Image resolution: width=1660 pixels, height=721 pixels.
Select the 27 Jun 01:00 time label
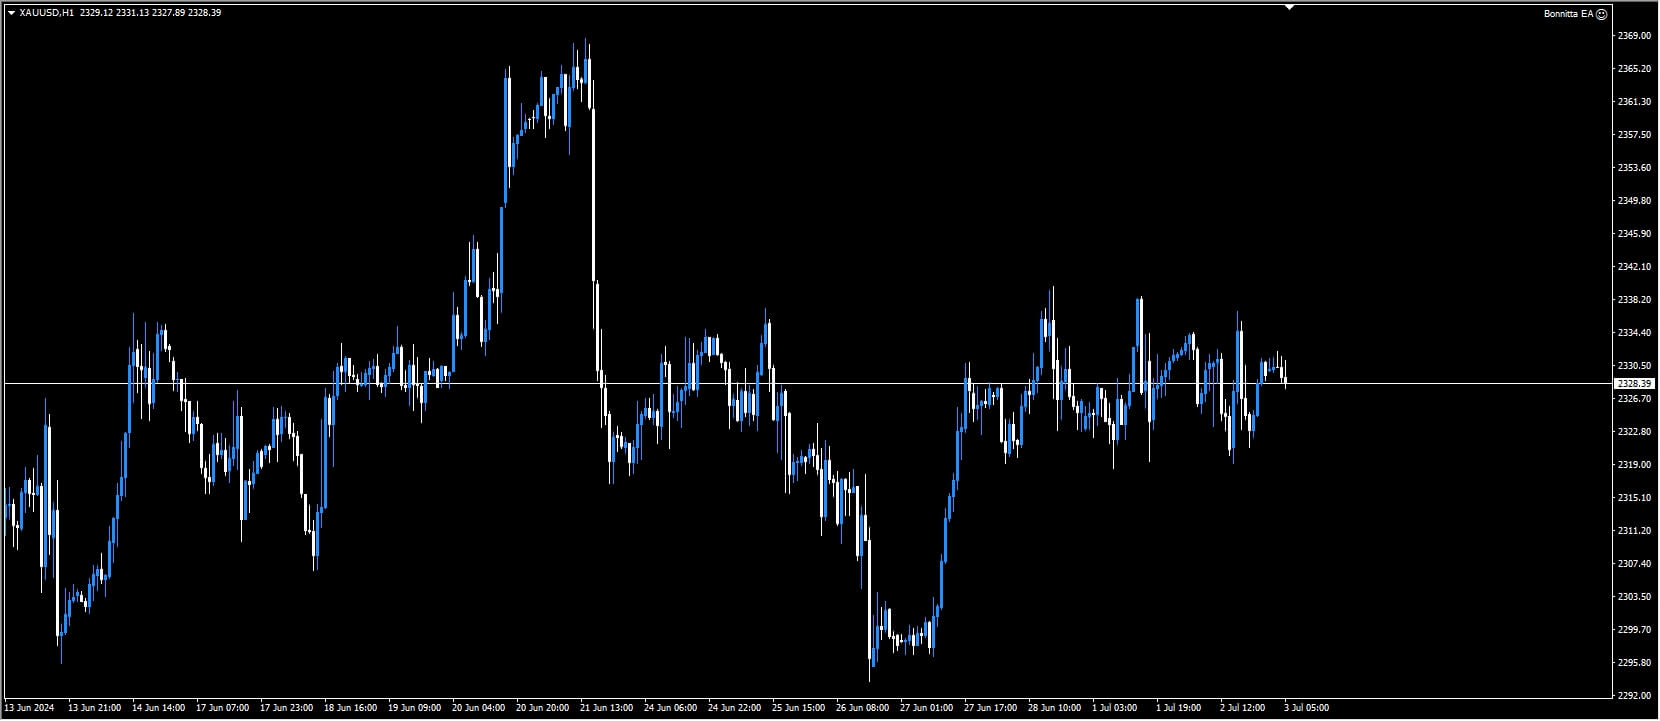point(927,708)
